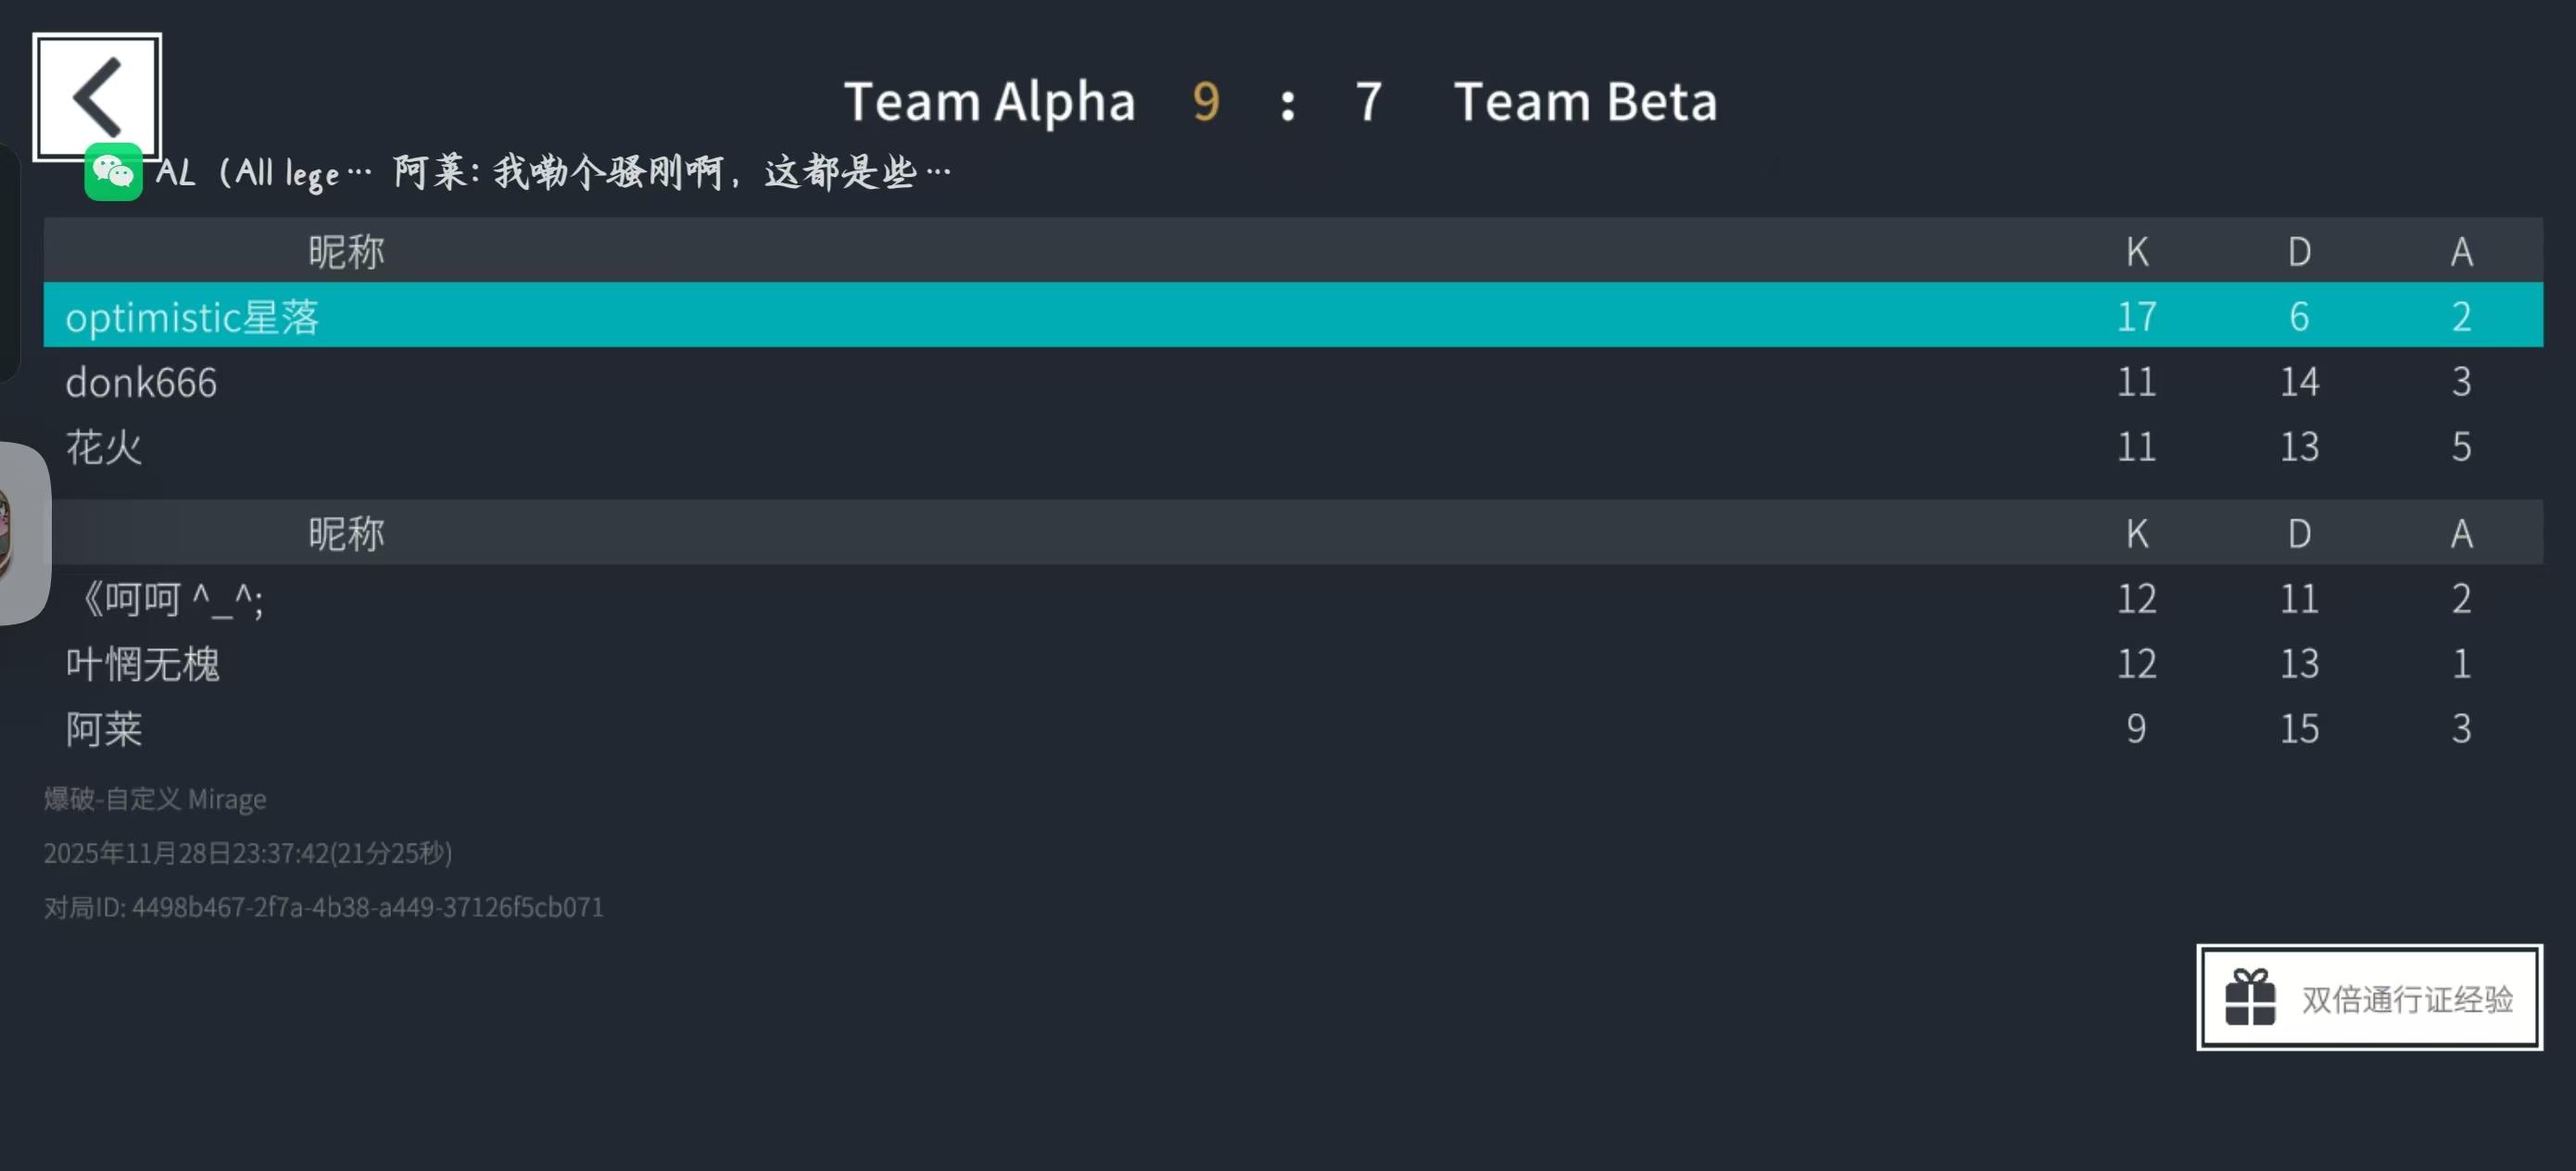The image size is (2576, 1171).
Task: Click the Team Alpha name label
Action: click(989, 102)
